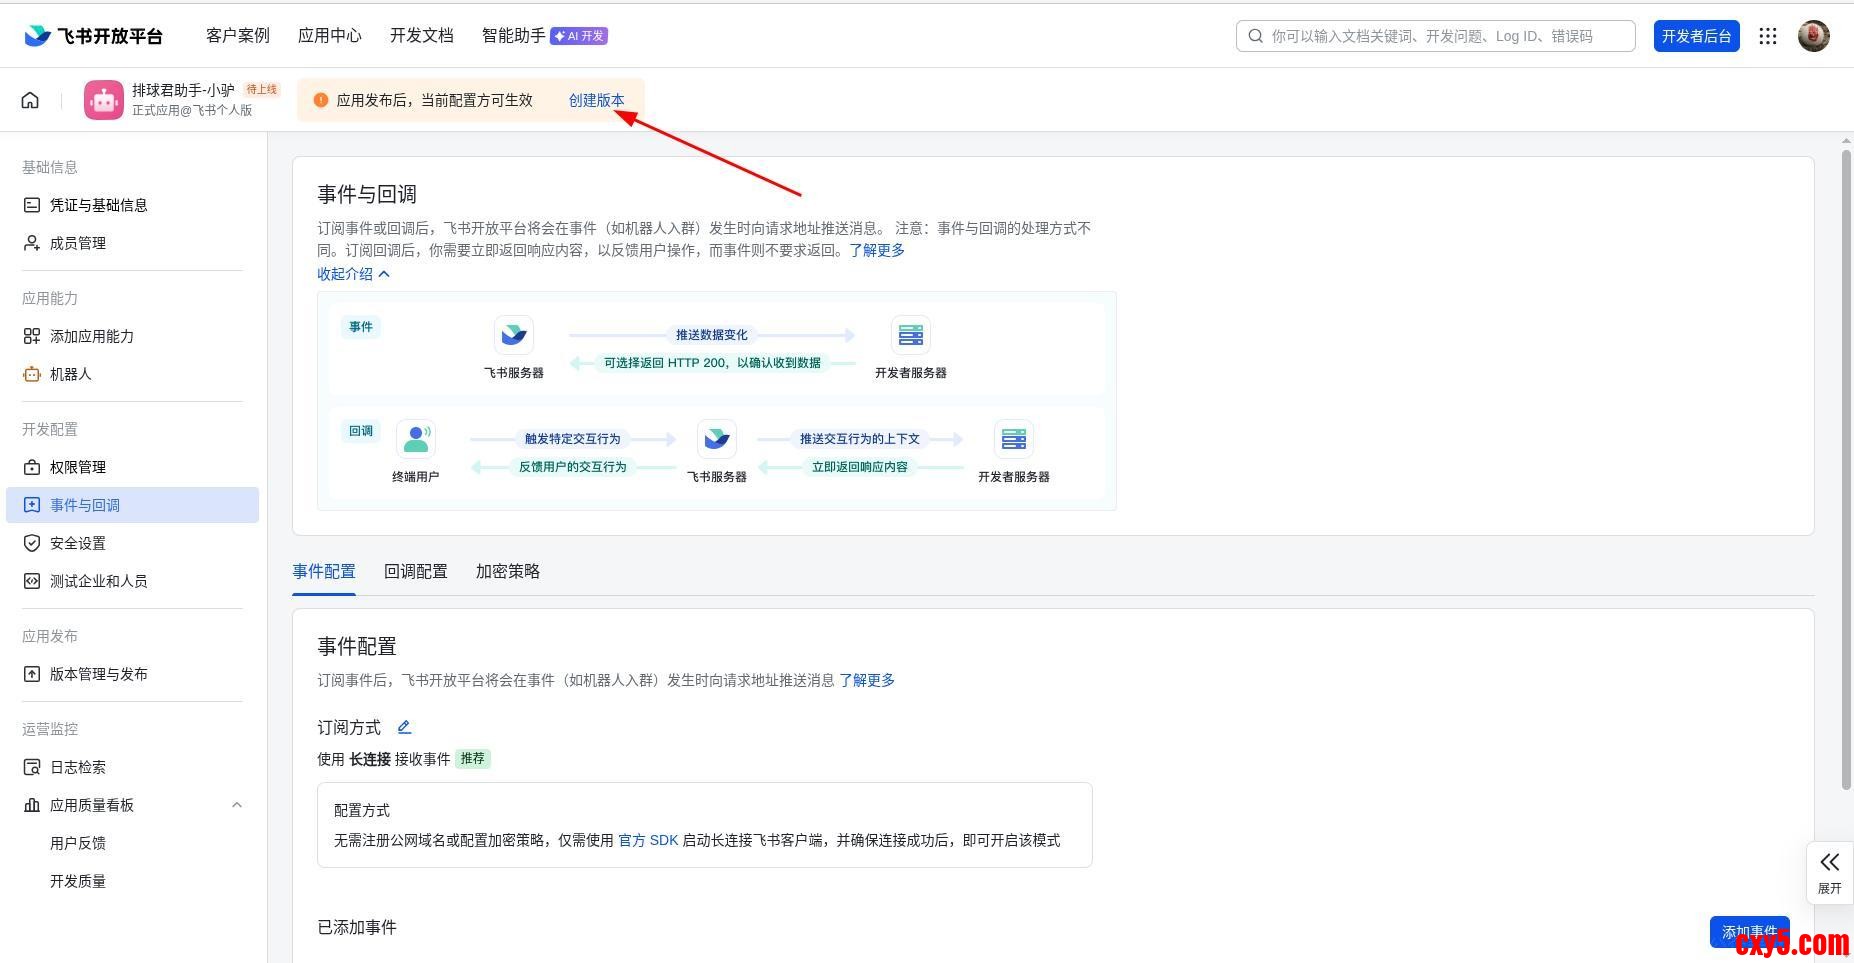Click the 展开 double-chevron panel icon

coord(1829,862)
